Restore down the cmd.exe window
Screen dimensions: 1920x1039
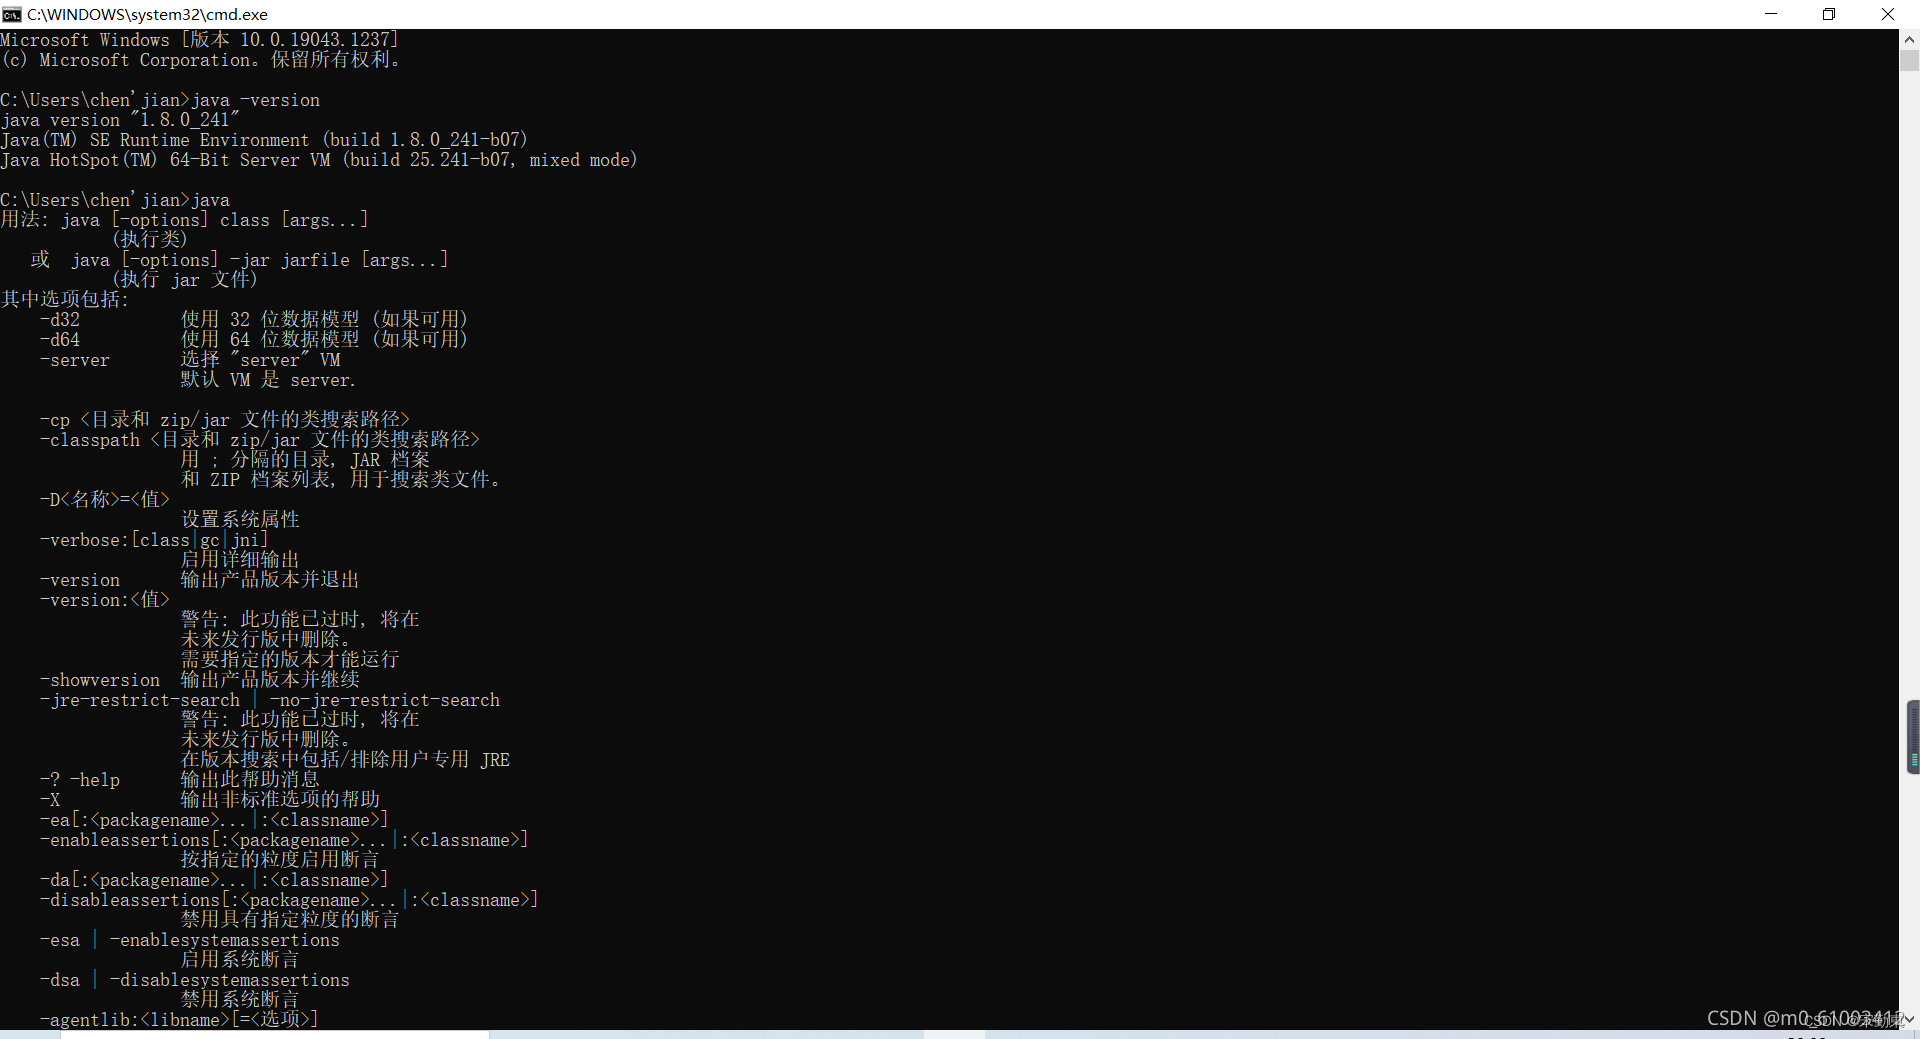1829,14
